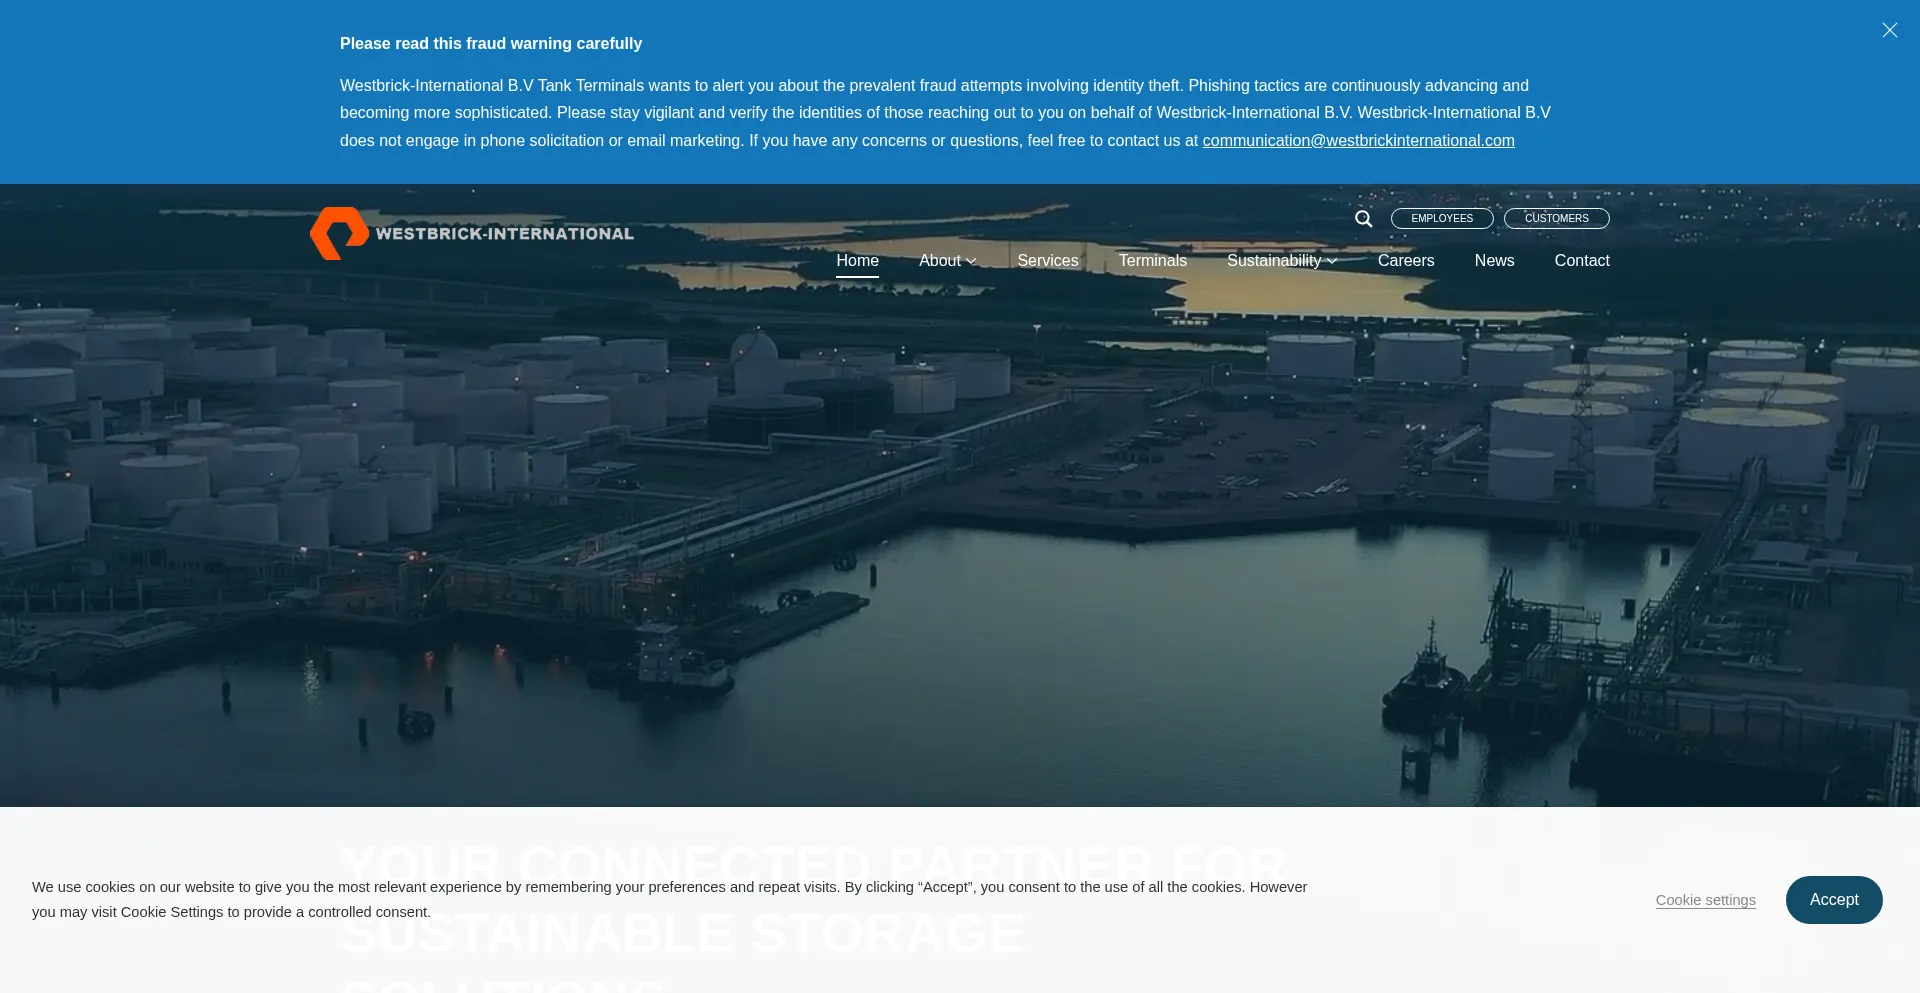Image resolution: width=1920 pixels, height=993 pixels.
Task: Click the About menu label
Action: 939,261
